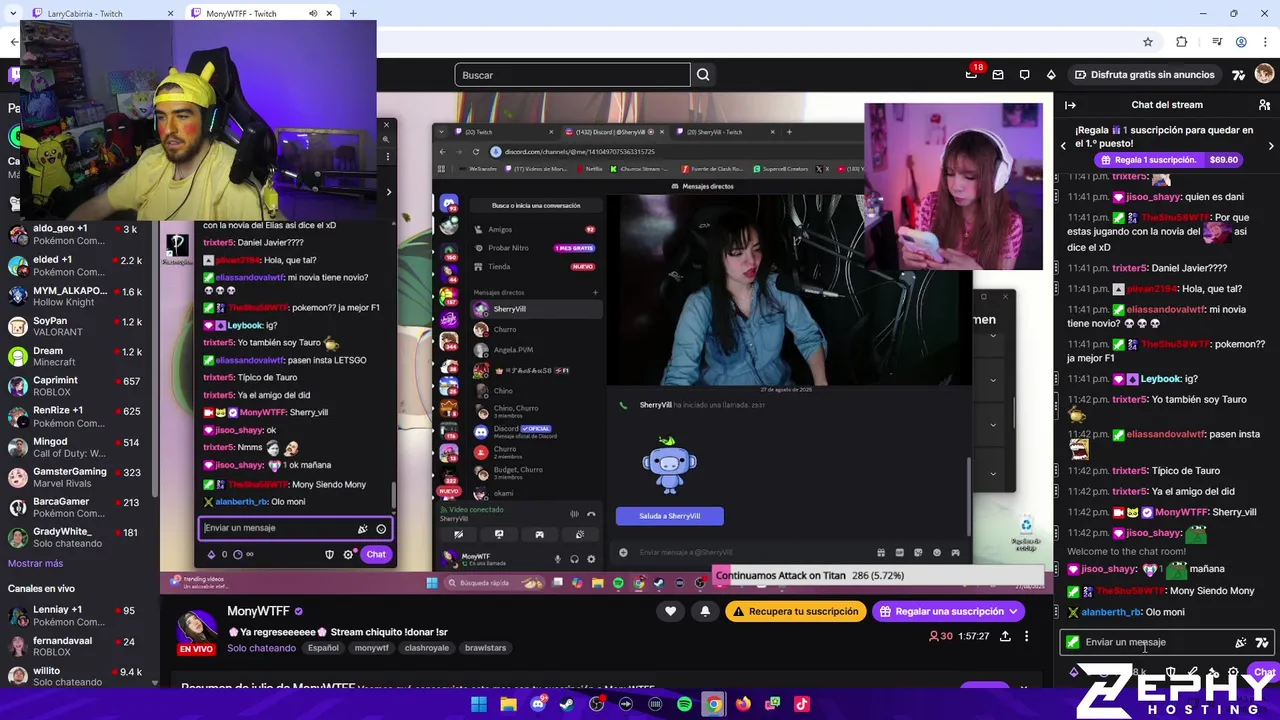Click the brawlstars stream tag
The image size is (1280, 720).
tap(486, 648)
